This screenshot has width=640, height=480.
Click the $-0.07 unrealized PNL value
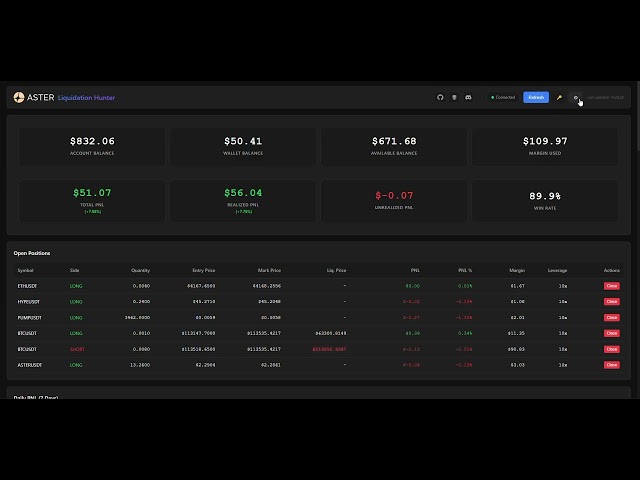(x=394, y=196)
